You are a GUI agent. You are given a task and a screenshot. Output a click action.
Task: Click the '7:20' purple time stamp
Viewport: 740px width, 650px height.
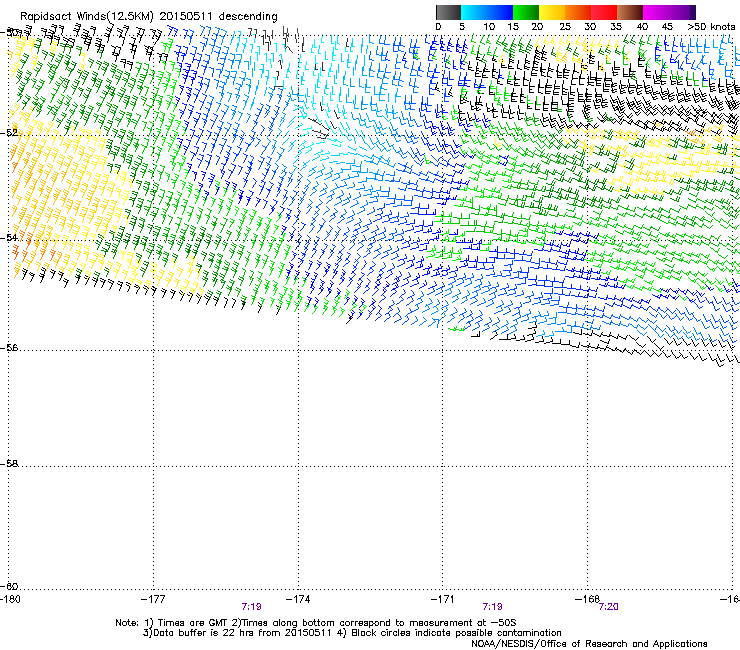[608, 607]
